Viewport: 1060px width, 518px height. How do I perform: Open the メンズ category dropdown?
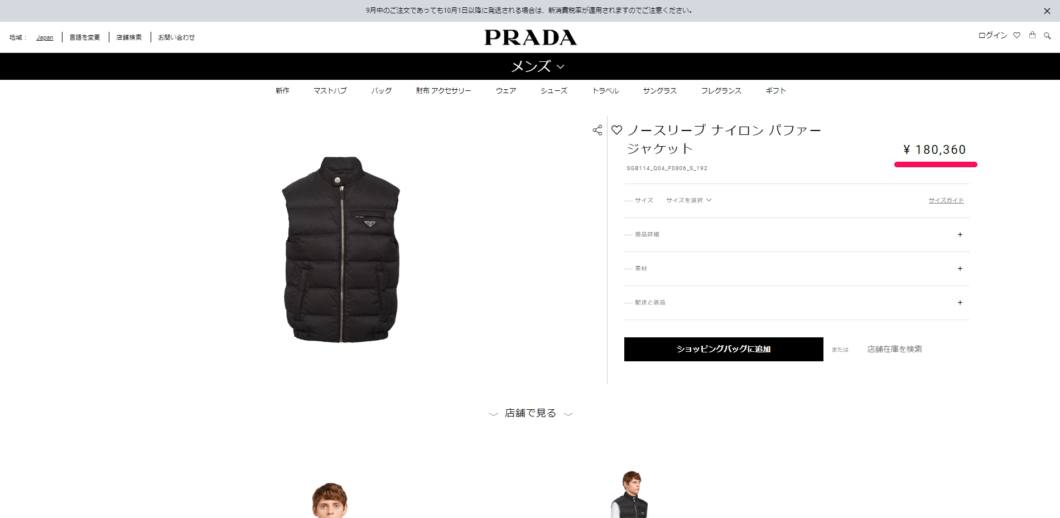pos(537,66)
